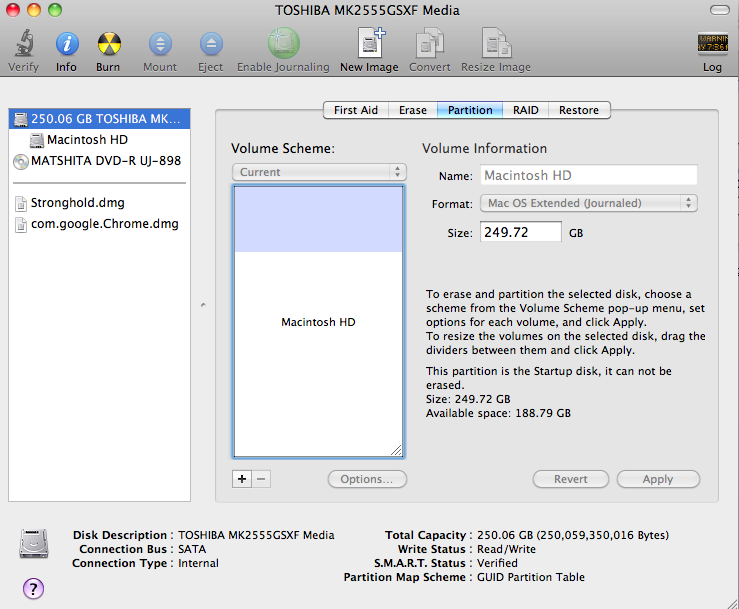Click the 'Verified' S.M.A.R.T. status value
This screenshot has height=609, width=739.
point(497,563)
